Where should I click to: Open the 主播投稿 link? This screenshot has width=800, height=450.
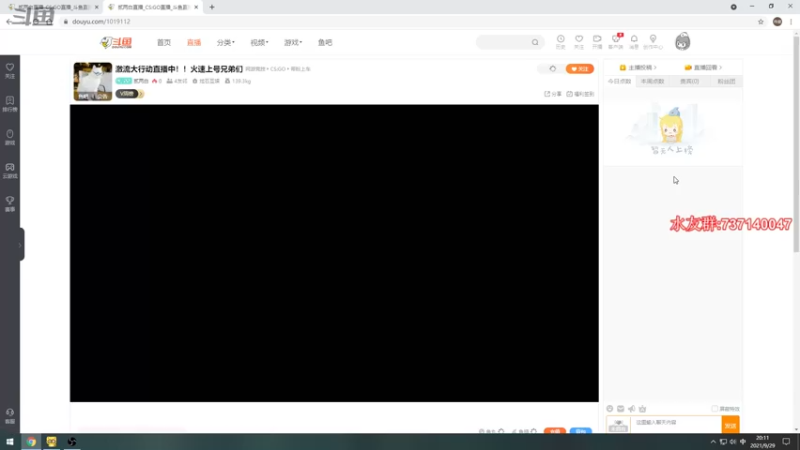pyautogui.click(x=638, y=67)
